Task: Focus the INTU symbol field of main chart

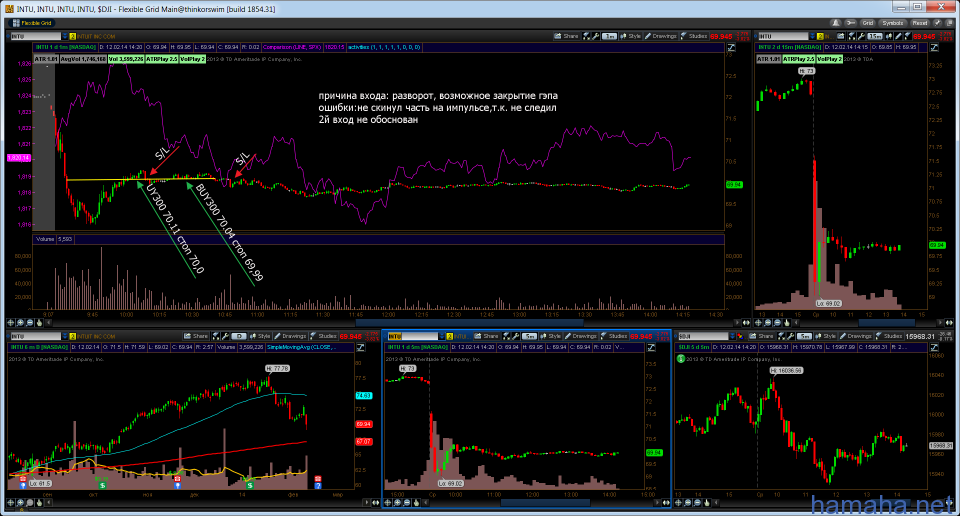Action: coord(35,36)
